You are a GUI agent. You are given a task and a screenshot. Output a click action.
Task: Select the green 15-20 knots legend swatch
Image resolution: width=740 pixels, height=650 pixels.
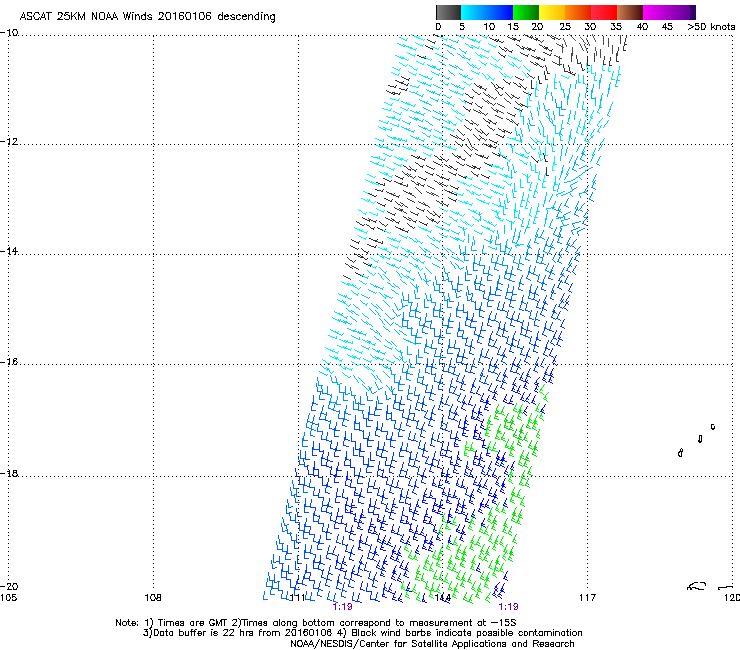point(526,12)
